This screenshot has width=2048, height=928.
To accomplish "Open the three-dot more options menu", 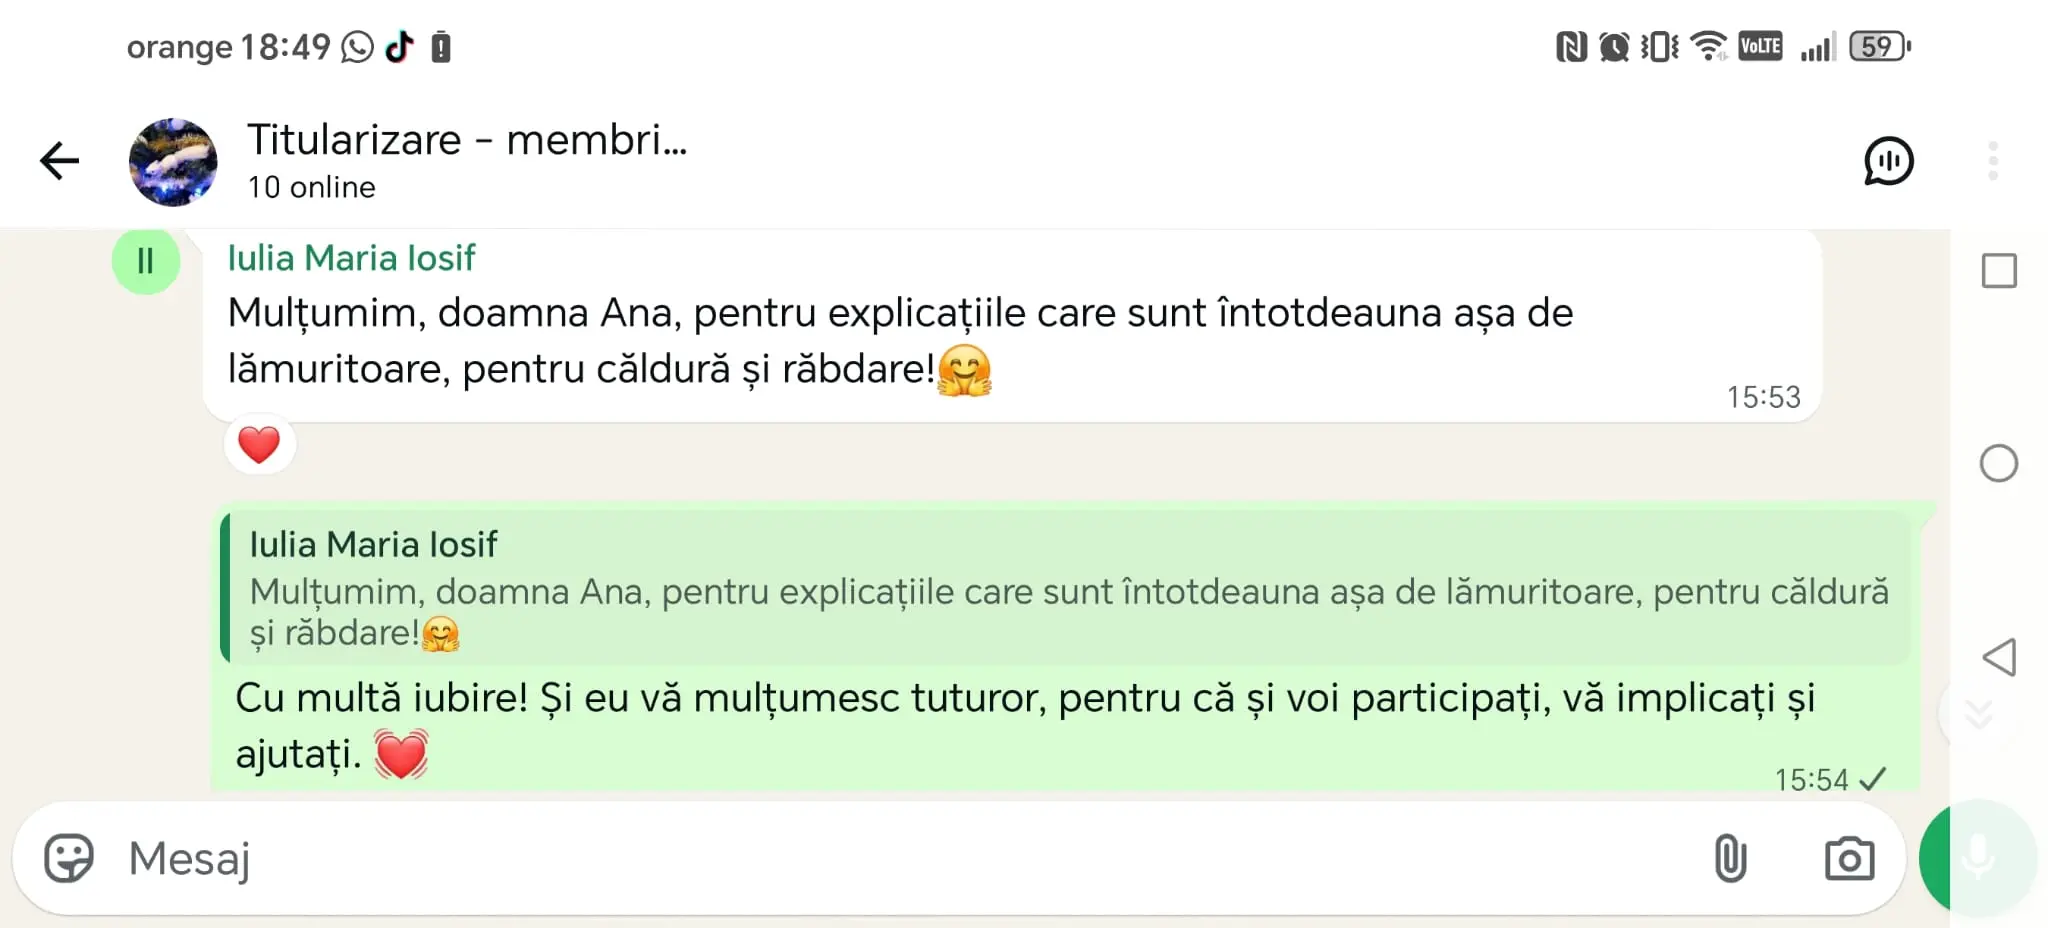I will [1993, 161].
